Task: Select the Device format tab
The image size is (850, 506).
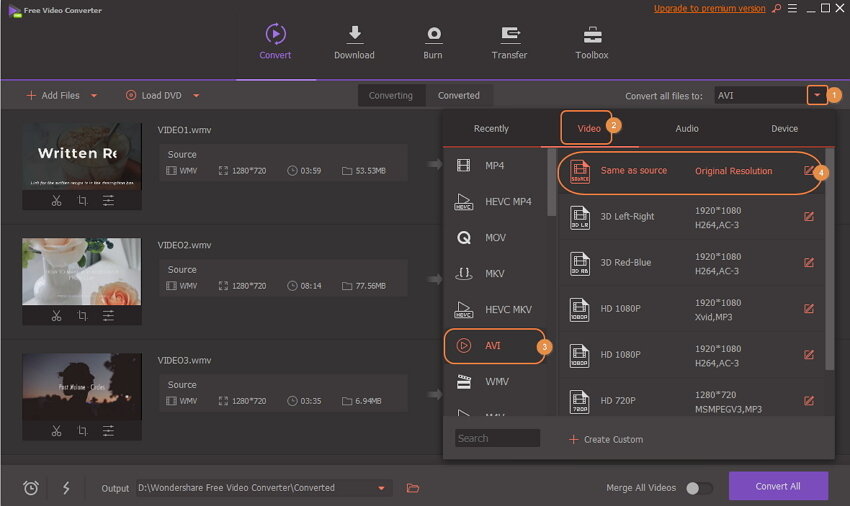Action: (784, 129)
